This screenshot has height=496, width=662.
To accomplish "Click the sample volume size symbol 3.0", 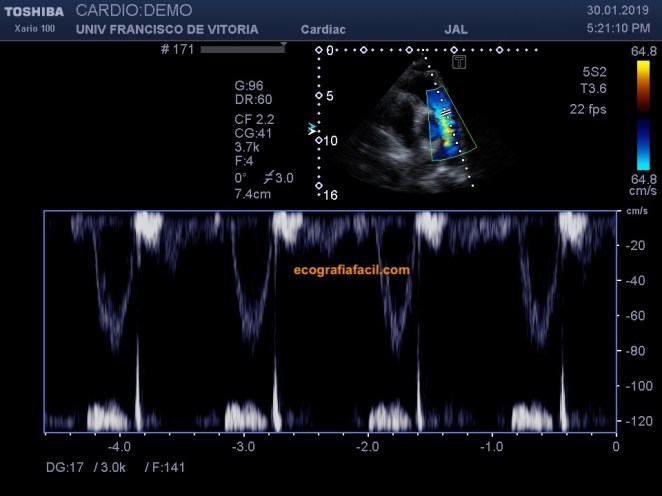I will tap(278, 178).
